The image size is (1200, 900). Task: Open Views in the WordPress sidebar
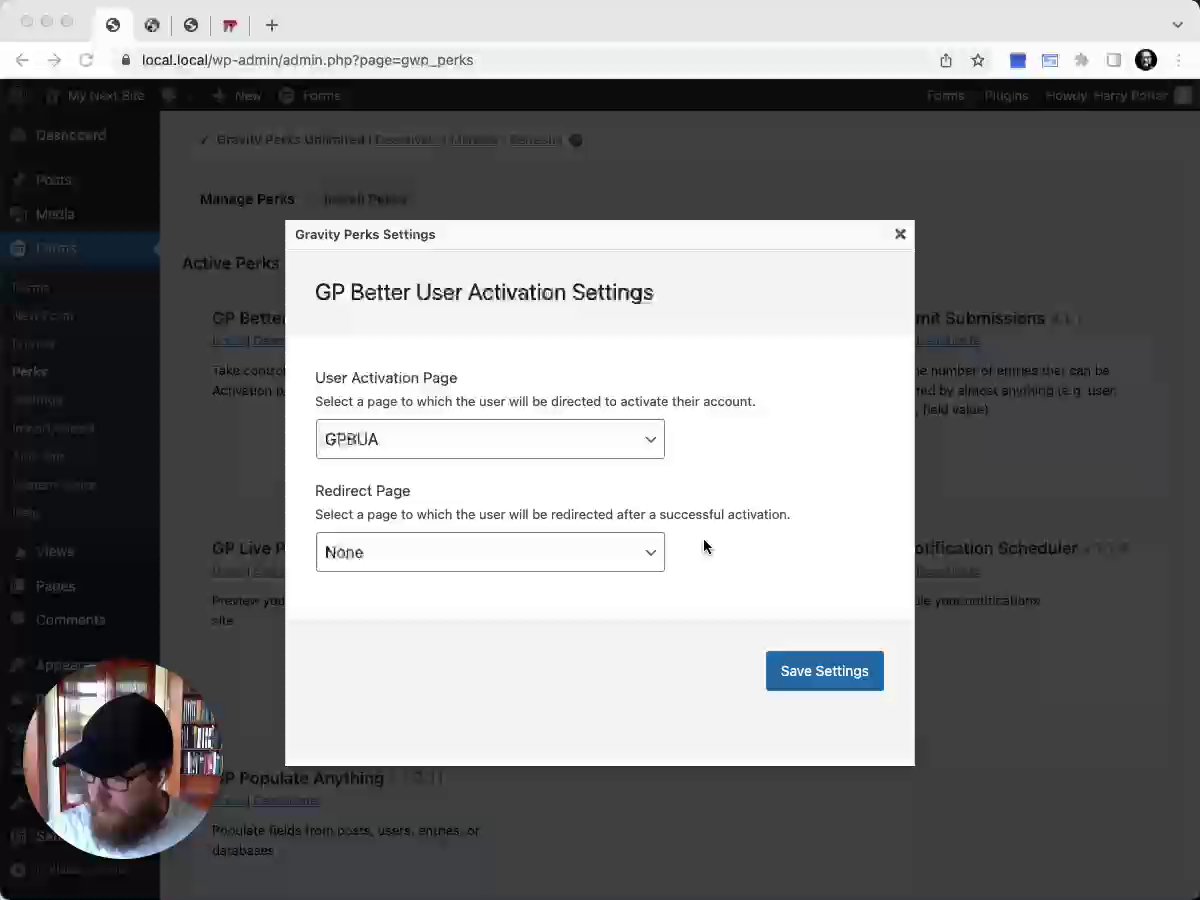point(55,551)
